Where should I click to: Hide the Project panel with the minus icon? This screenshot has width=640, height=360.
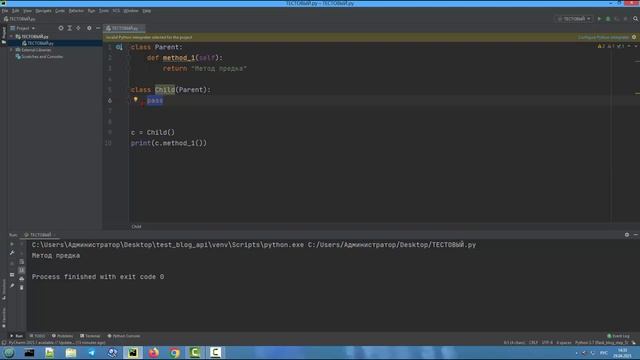click(98, 28)
